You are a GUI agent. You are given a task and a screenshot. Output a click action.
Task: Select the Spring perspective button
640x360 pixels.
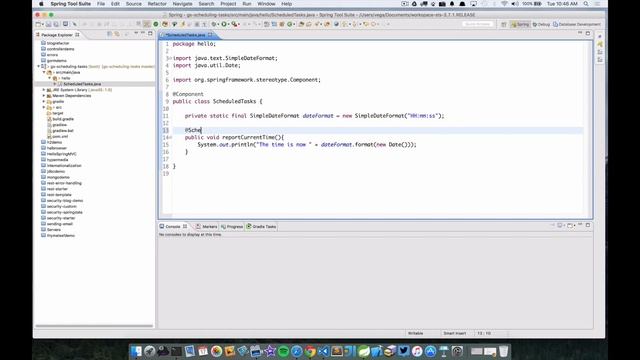point(520,24)
